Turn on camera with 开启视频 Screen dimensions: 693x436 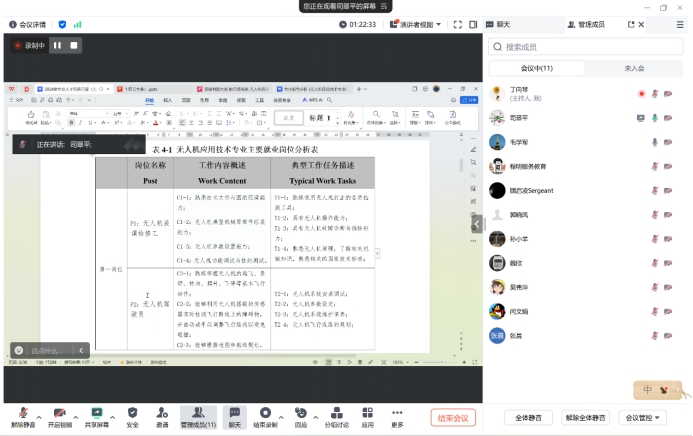59,412
